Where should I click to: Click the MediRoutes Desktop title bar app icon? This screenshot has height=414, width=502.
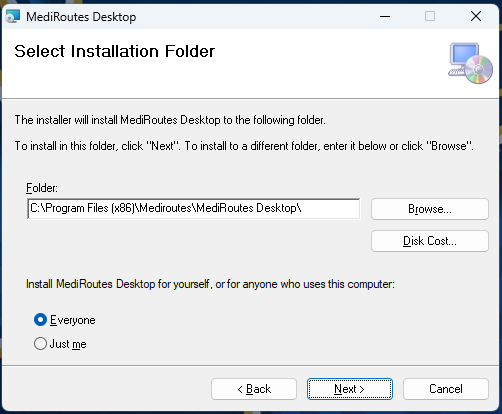point(13,16)
